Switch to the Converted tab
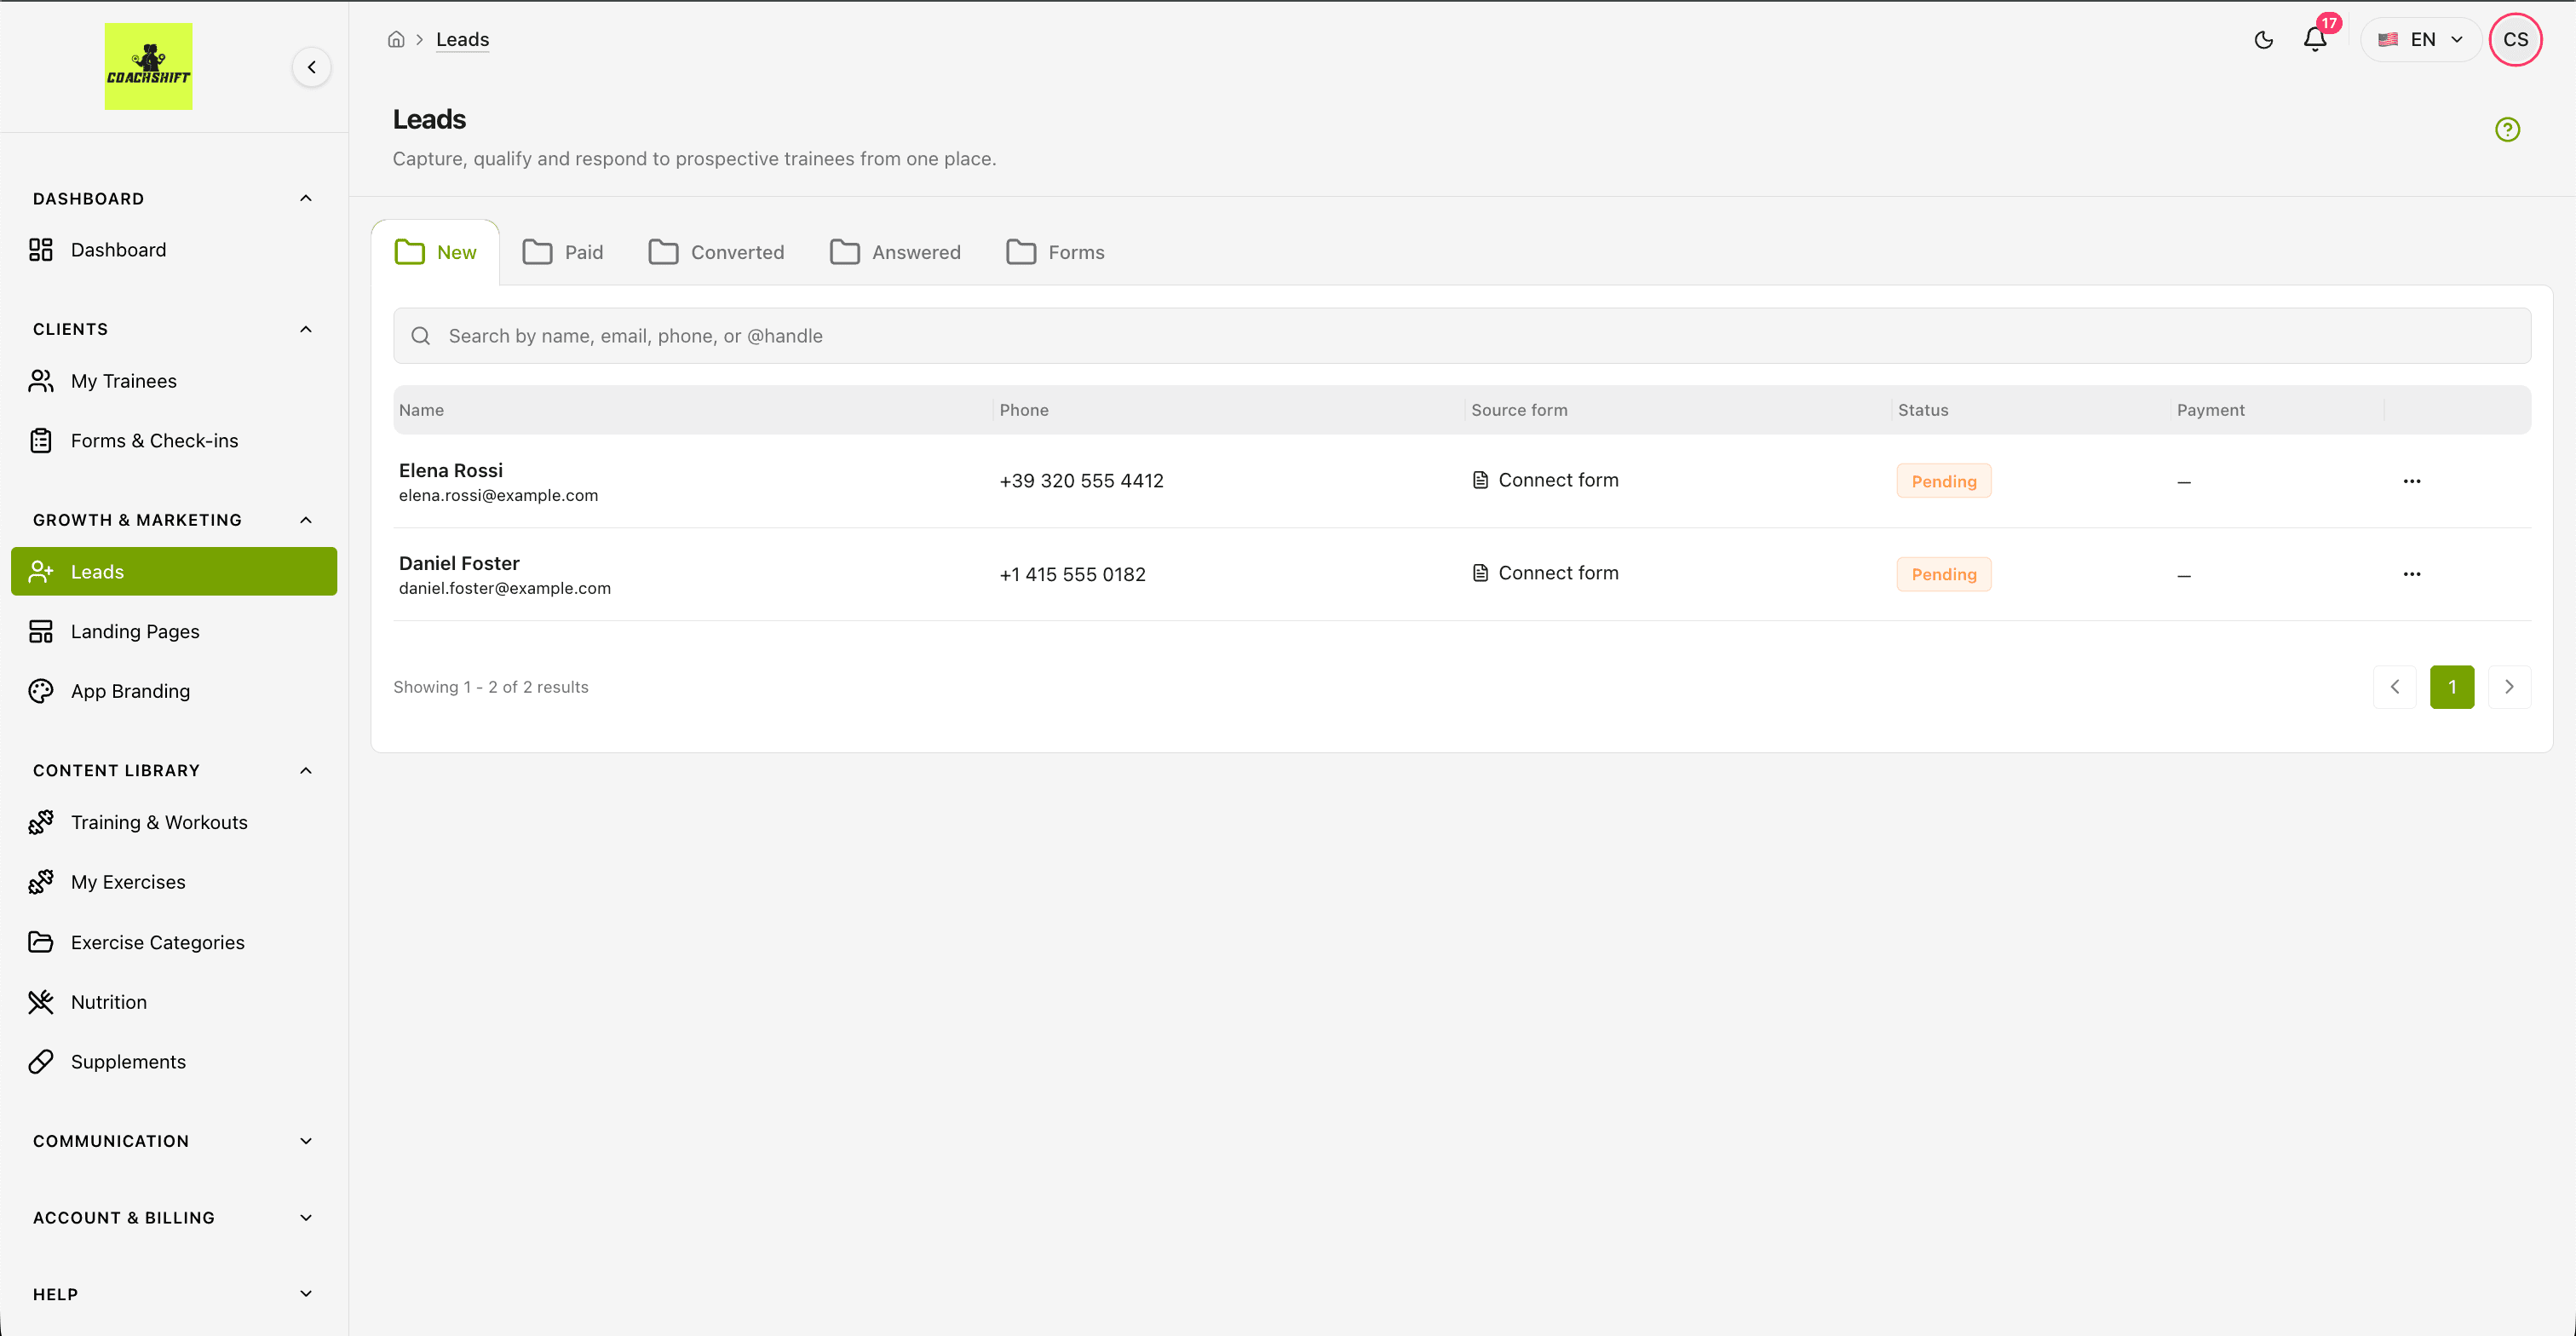 (x=716, y=252)
